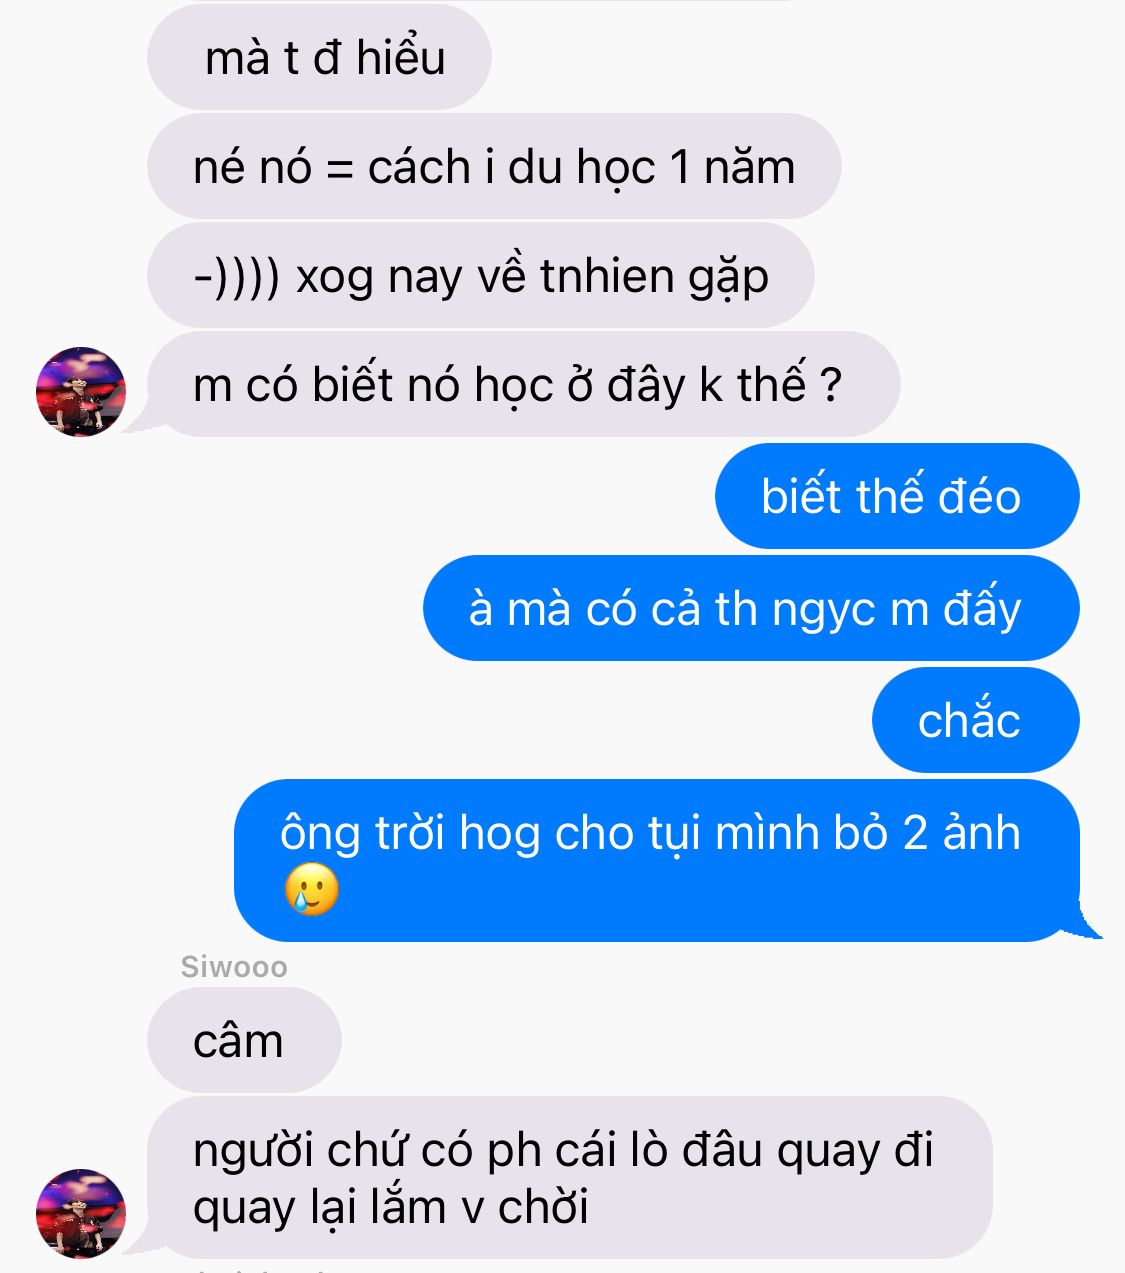Select the 'người chứ có ph cái lò' message

[x=570, y=1178]
